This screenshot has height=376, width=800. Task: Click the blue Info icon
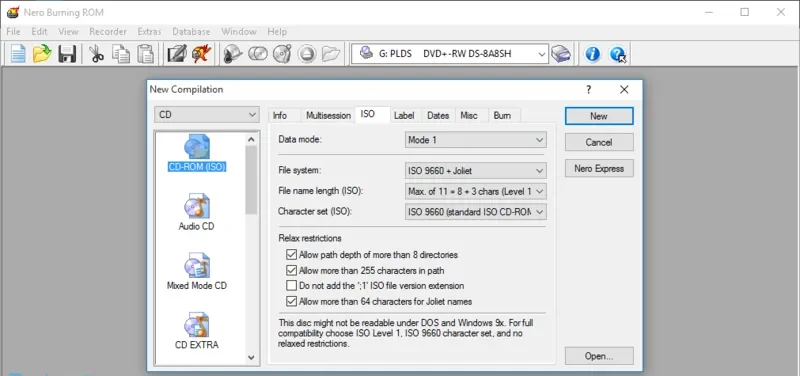(x=592, y=54)
